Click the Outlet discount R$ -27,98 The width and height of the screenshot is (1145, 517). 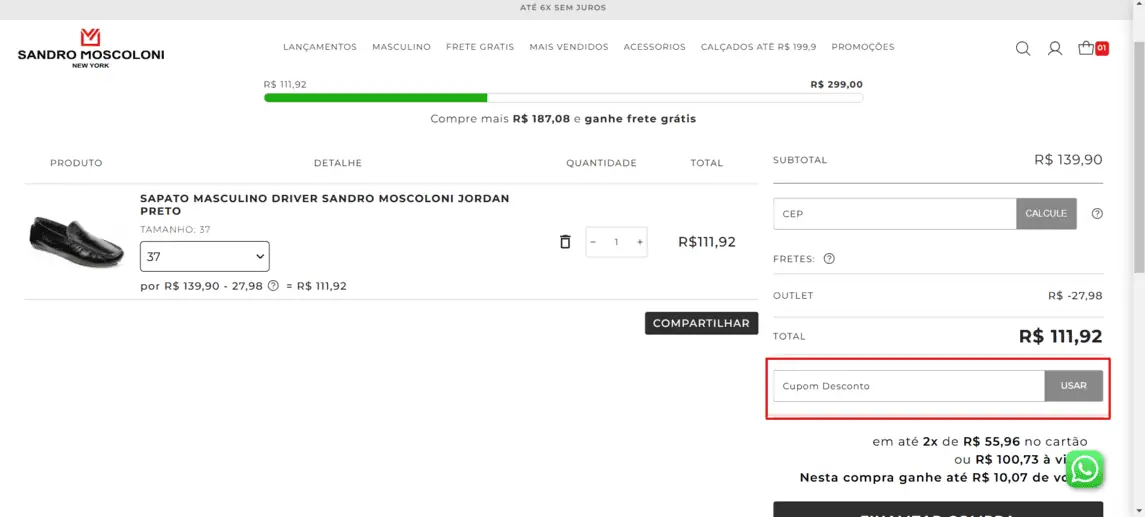click(1075, 296)
